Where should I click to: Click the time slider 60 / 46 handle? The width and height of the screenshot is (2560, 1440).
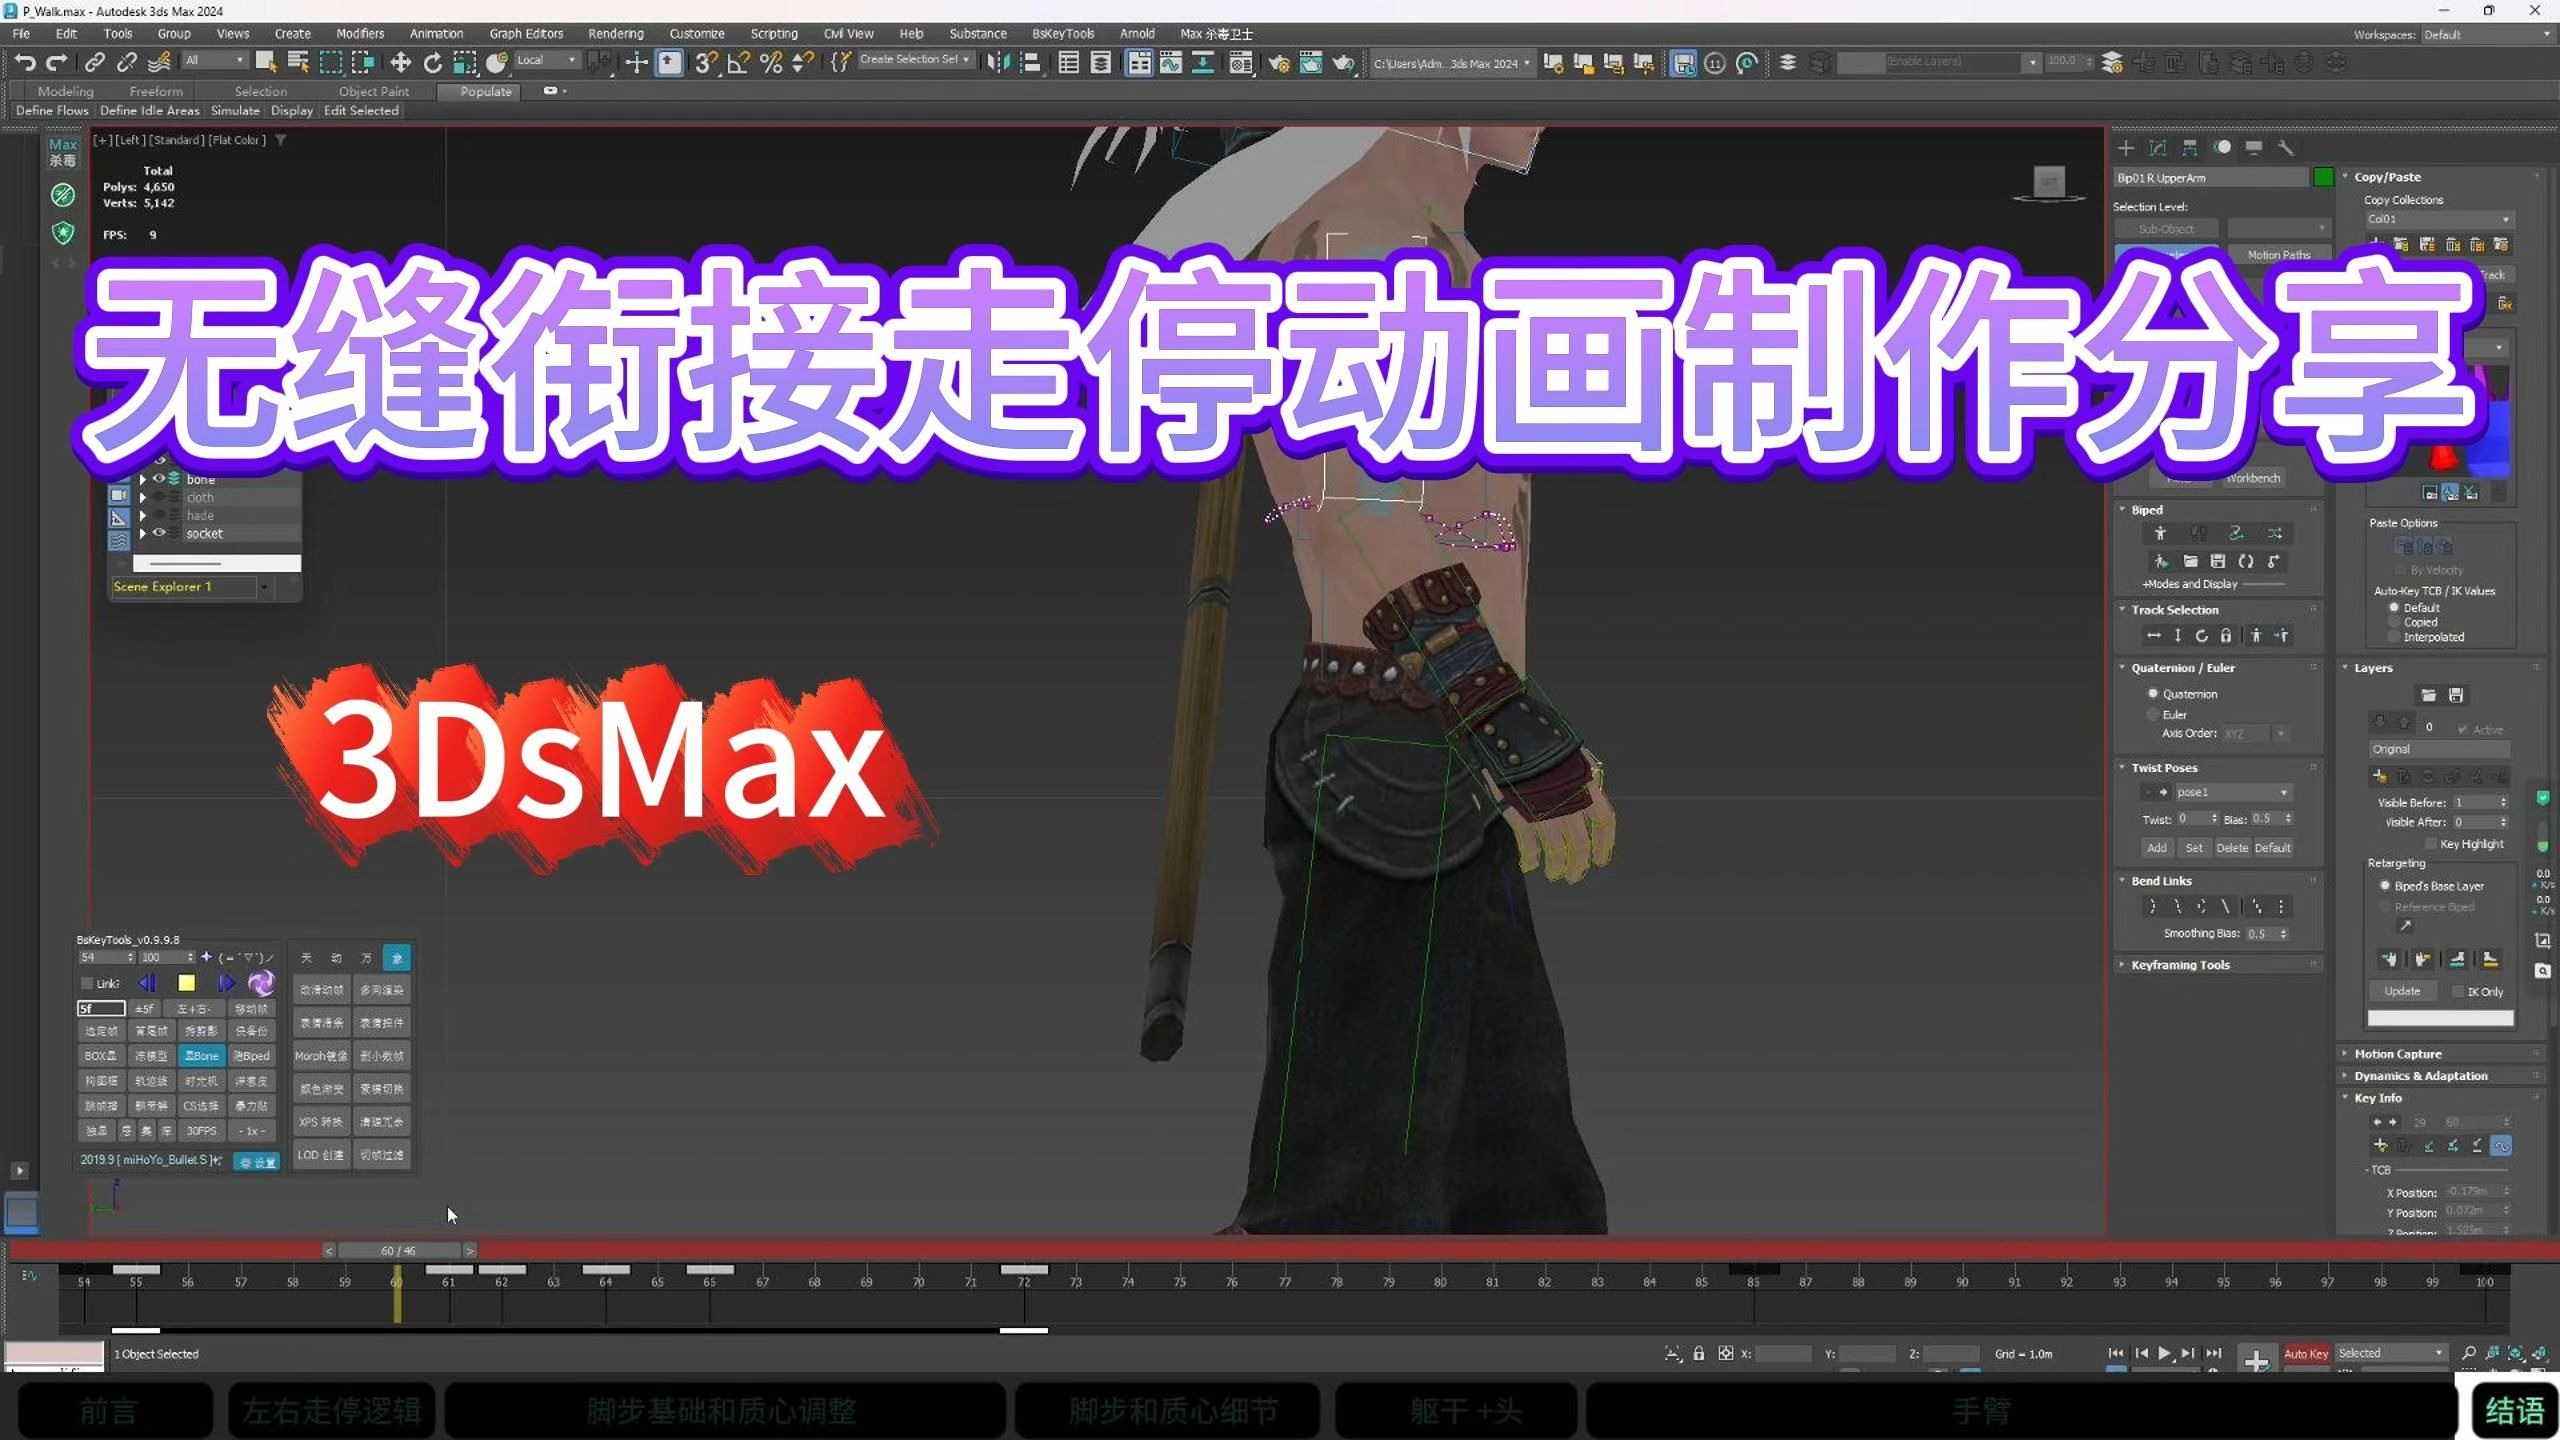pos(398,1250)
